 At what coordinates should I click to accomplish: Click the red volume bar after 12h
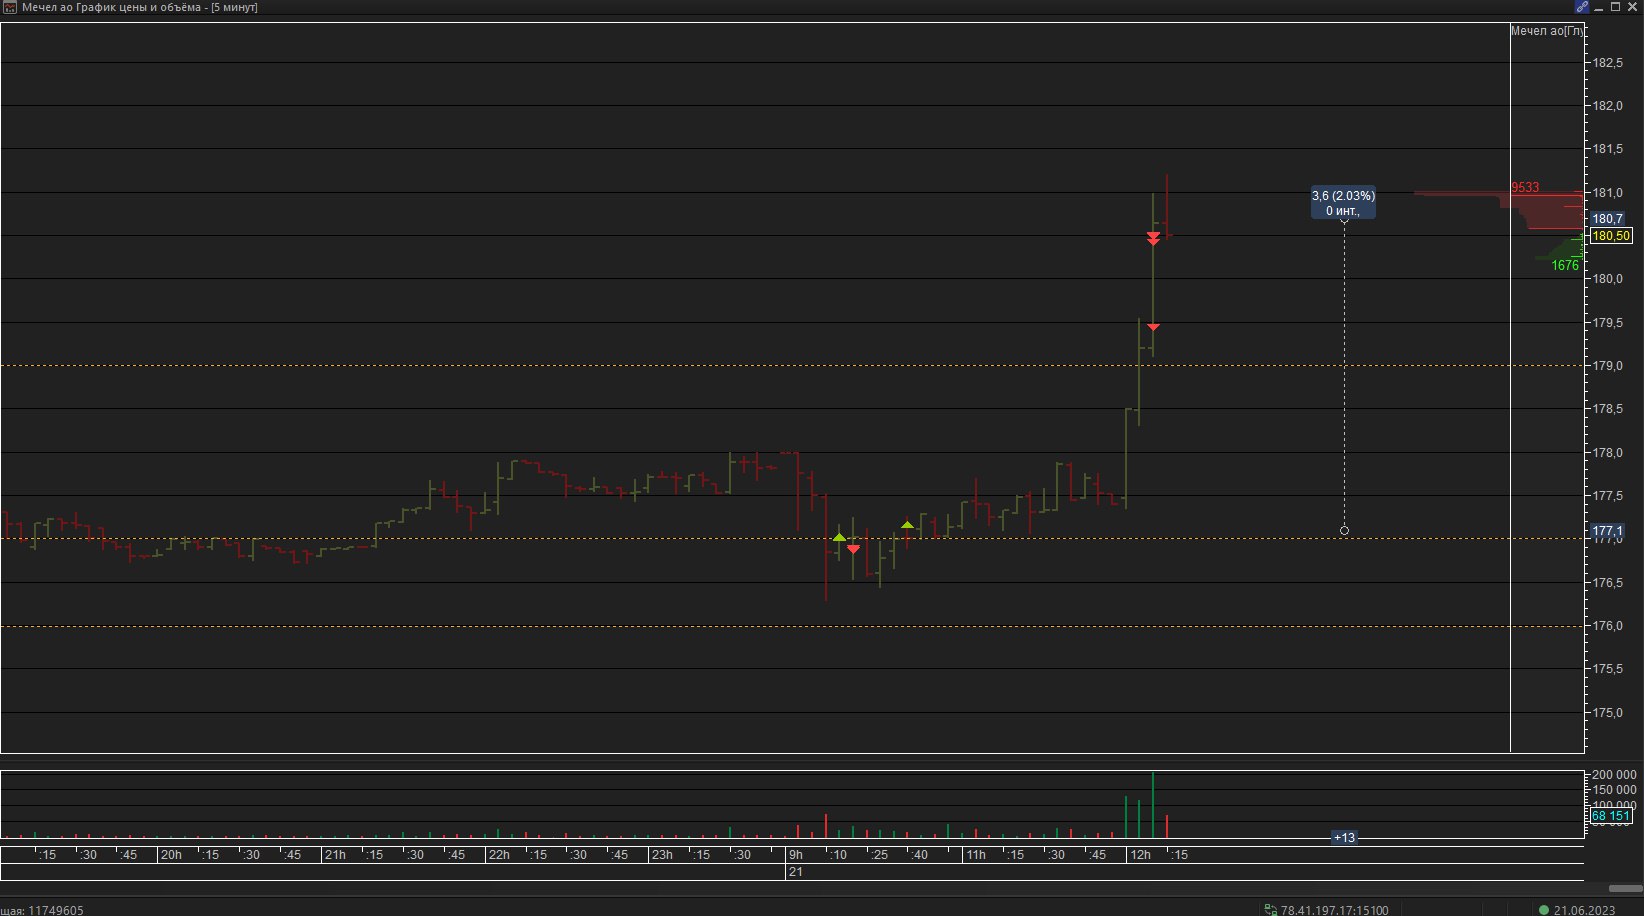pyautogui.click(x=1166, y=826)
